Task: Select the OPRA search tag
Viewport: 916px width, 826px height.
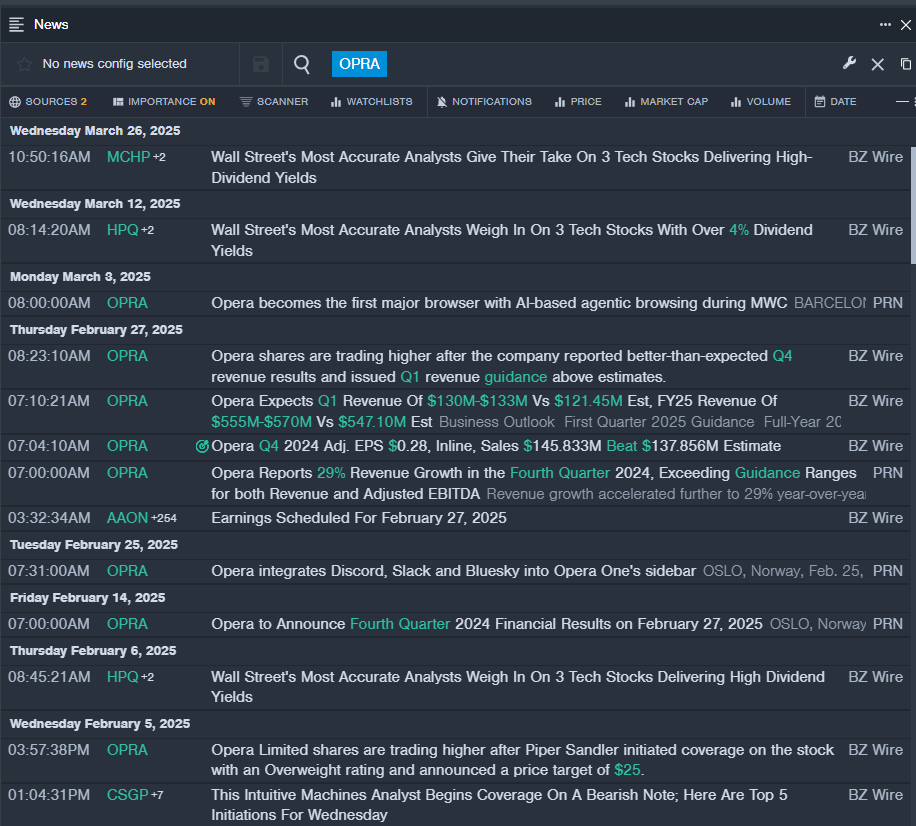Action: 359,64
